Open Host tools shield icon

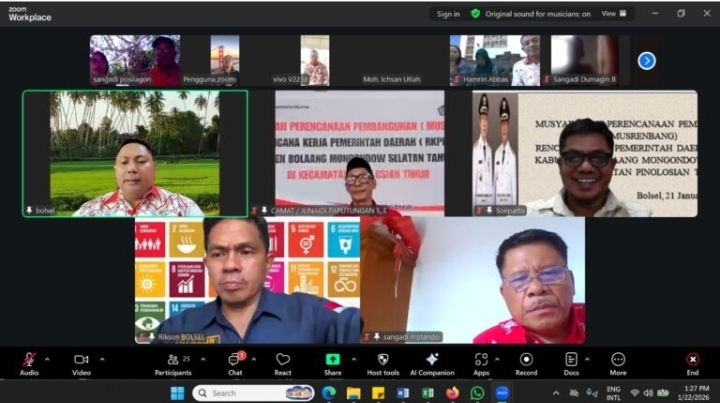[382, 360]
